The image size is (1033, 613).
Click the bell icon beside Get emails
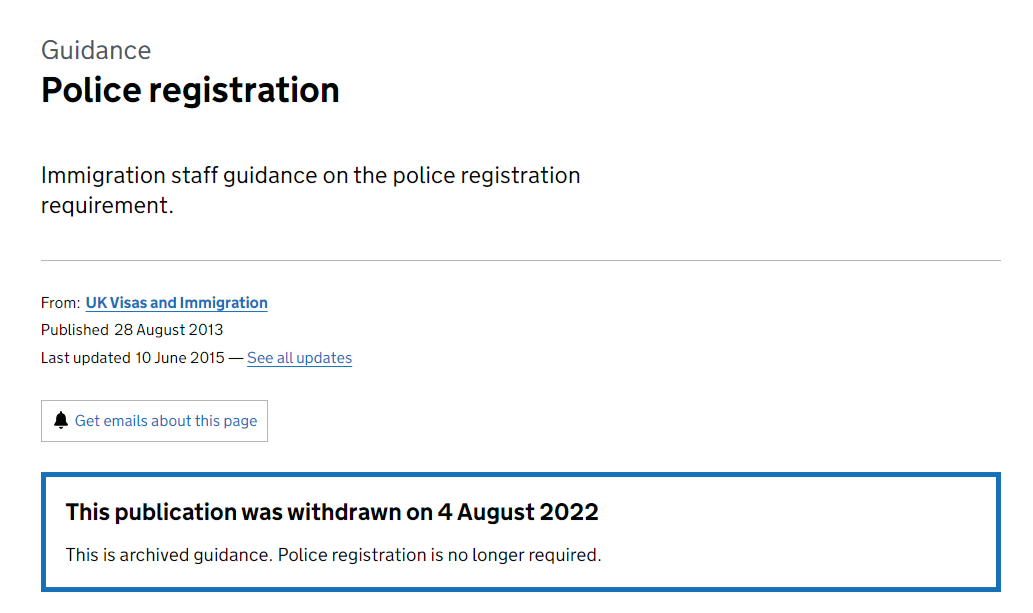62,421
